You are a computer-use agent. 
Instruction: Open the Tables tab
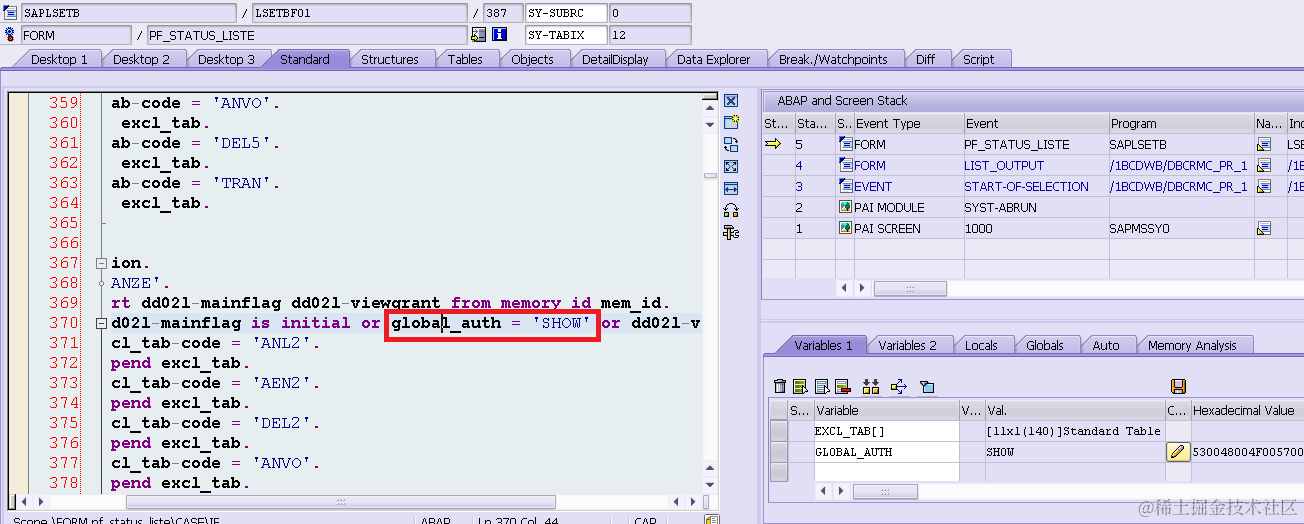pyautogui.click(x=465, y=59)
